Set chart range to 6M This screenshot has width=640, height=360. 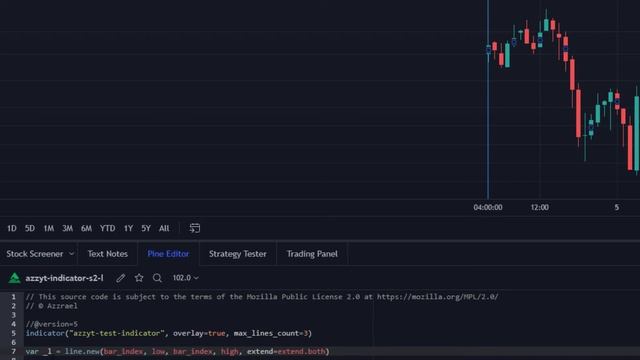click(x=86, y=228)
